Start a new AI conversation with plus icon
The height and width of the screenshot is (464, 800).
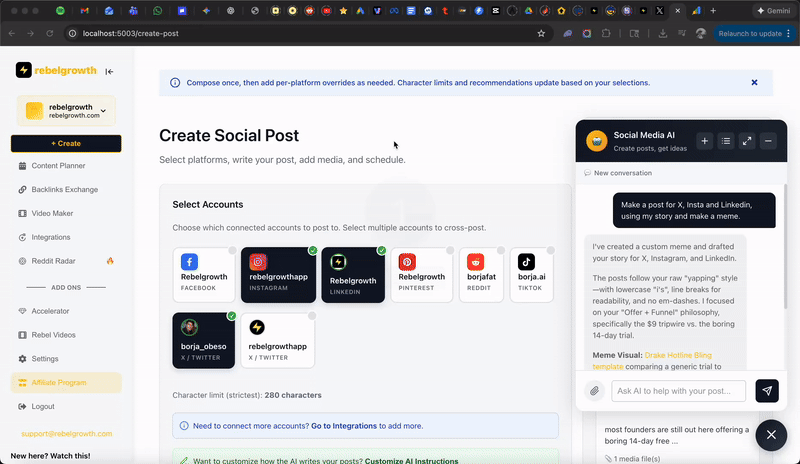tap(705, 141)
